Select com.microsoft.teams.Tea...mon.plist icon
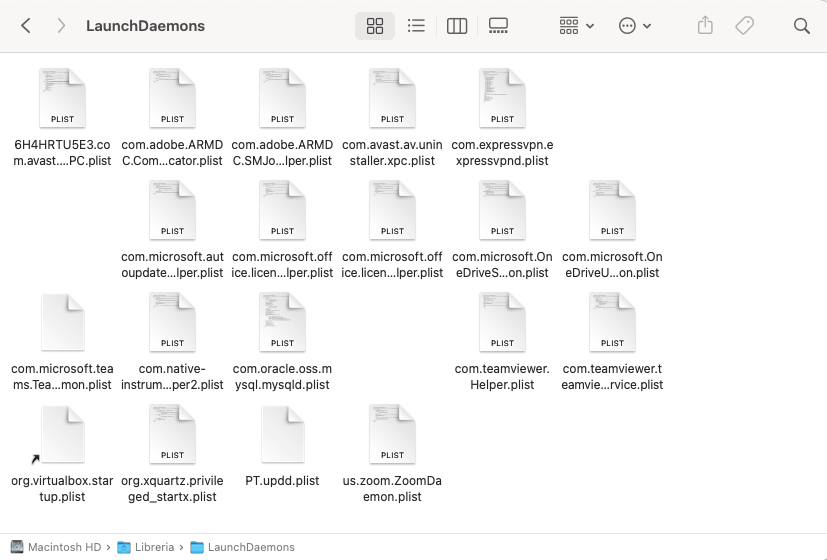 pos(62,322)
